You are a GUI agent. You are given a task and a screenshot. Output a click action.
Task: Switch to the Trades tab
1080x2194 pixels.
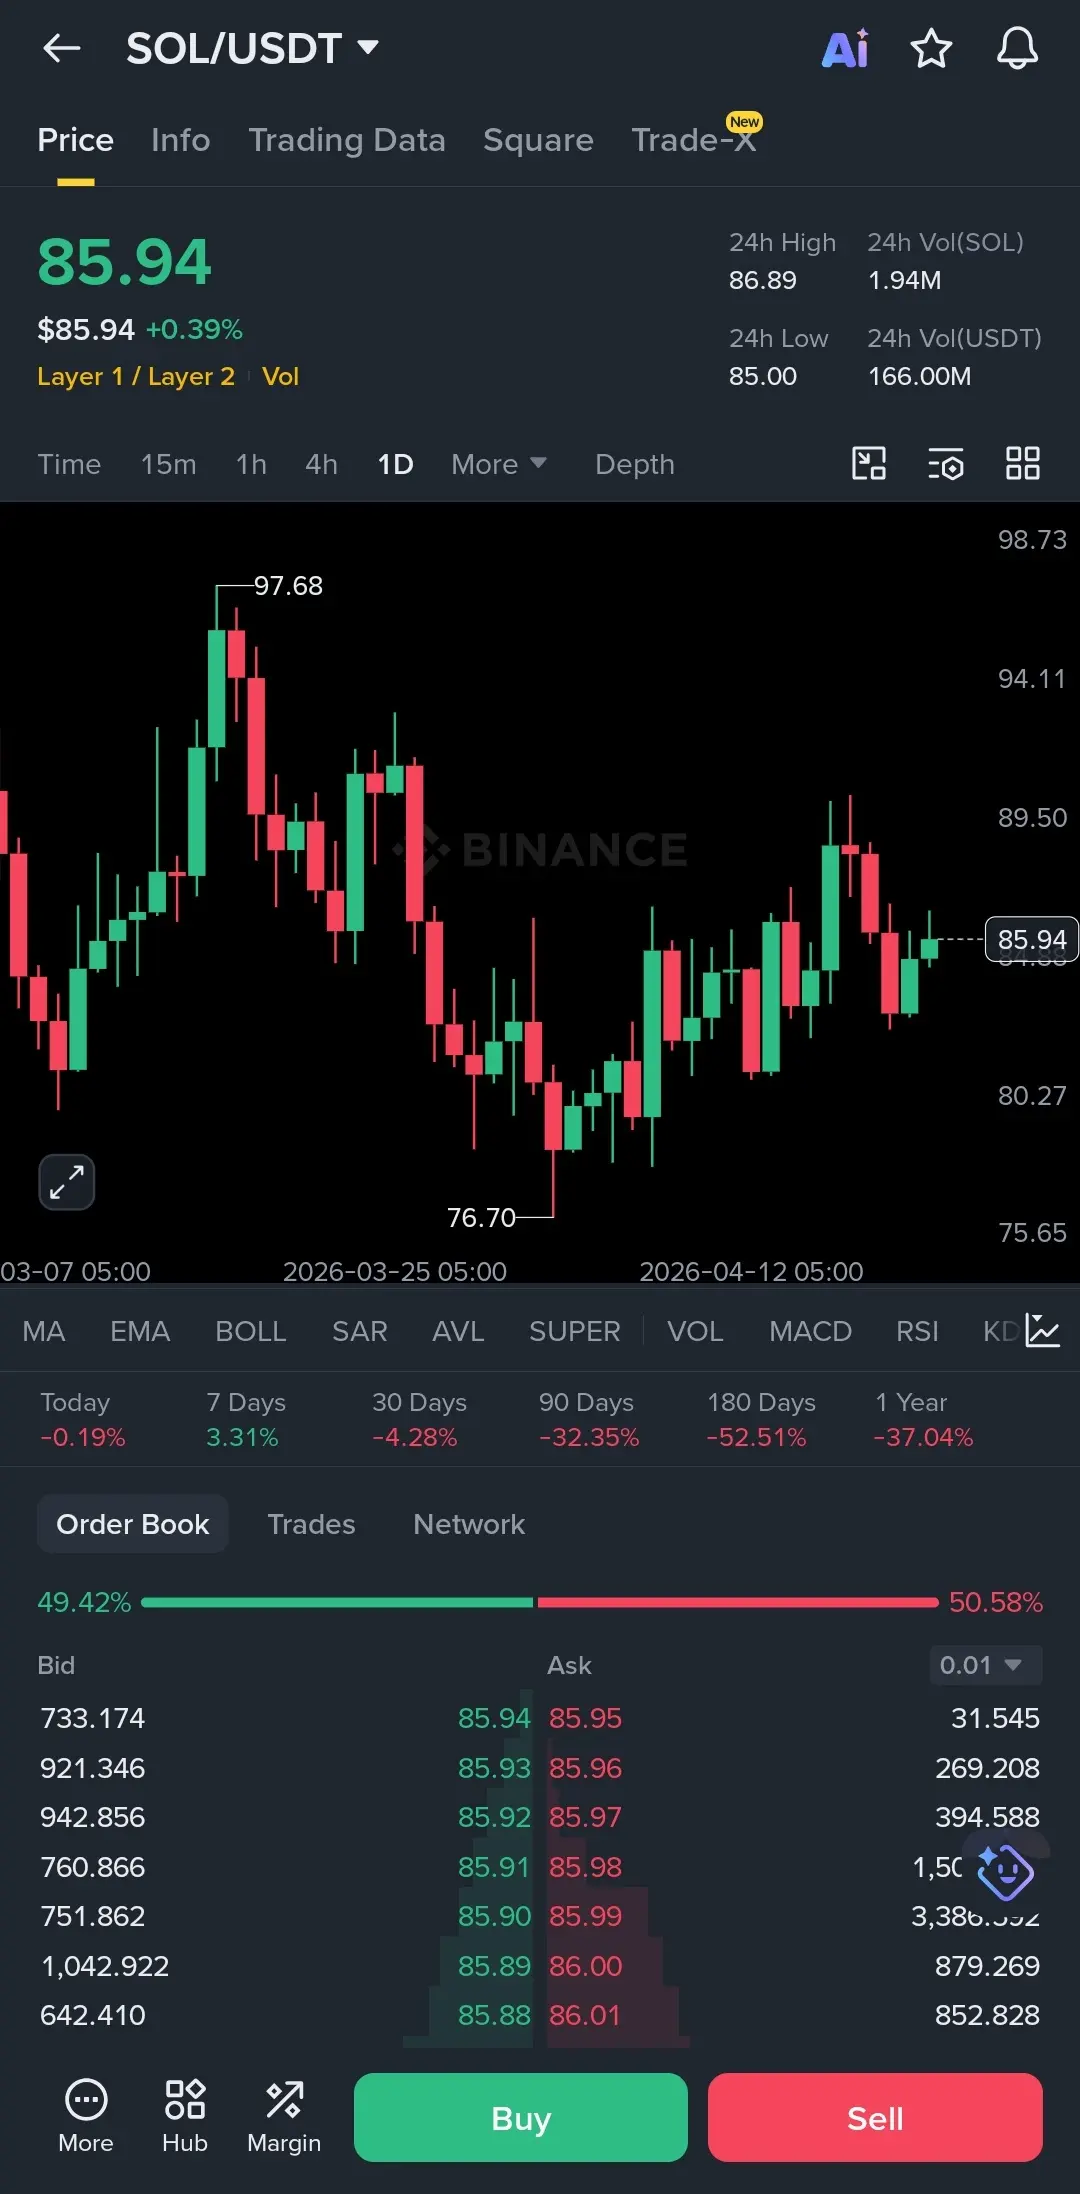(x=311, y=1524)
